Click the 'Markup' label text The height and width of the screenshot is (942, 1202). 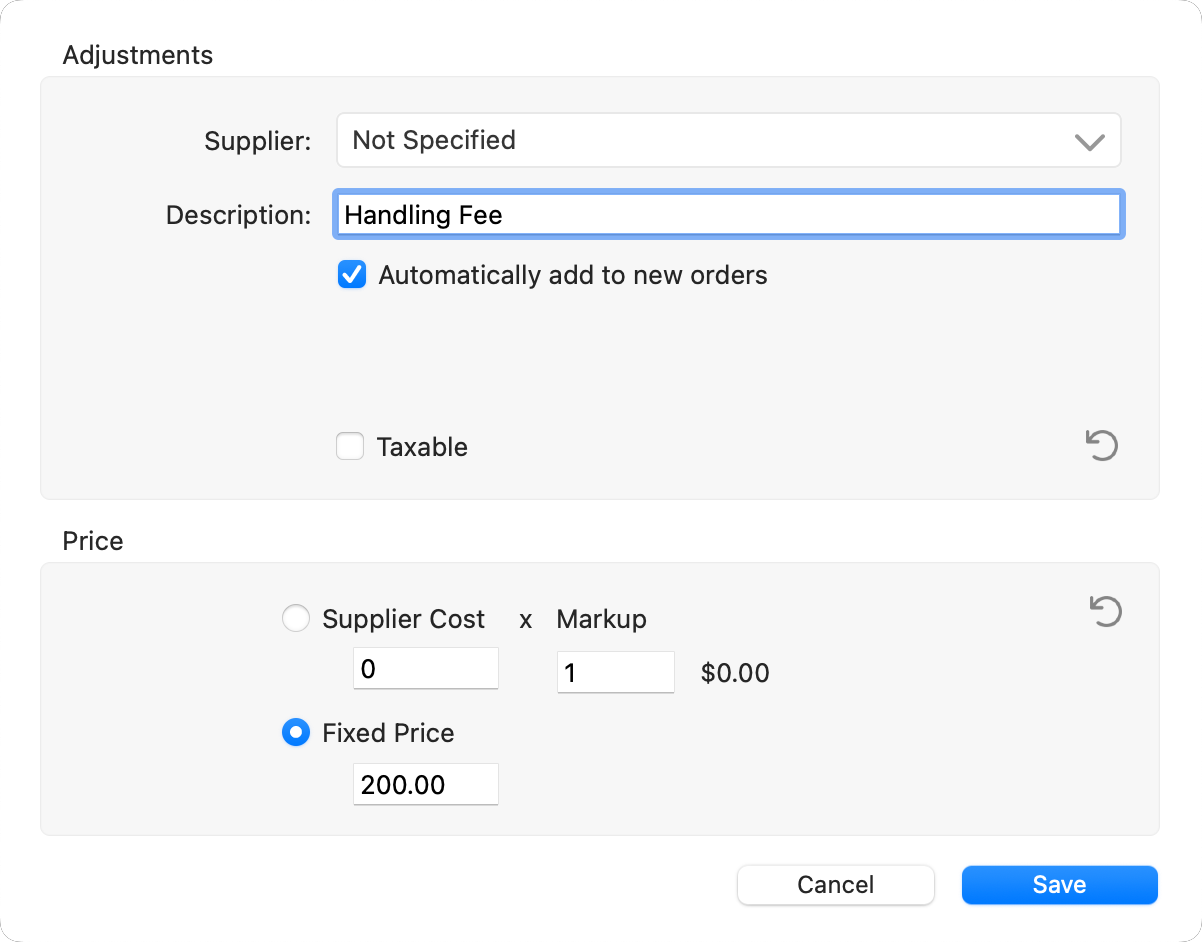coord(601,619)
